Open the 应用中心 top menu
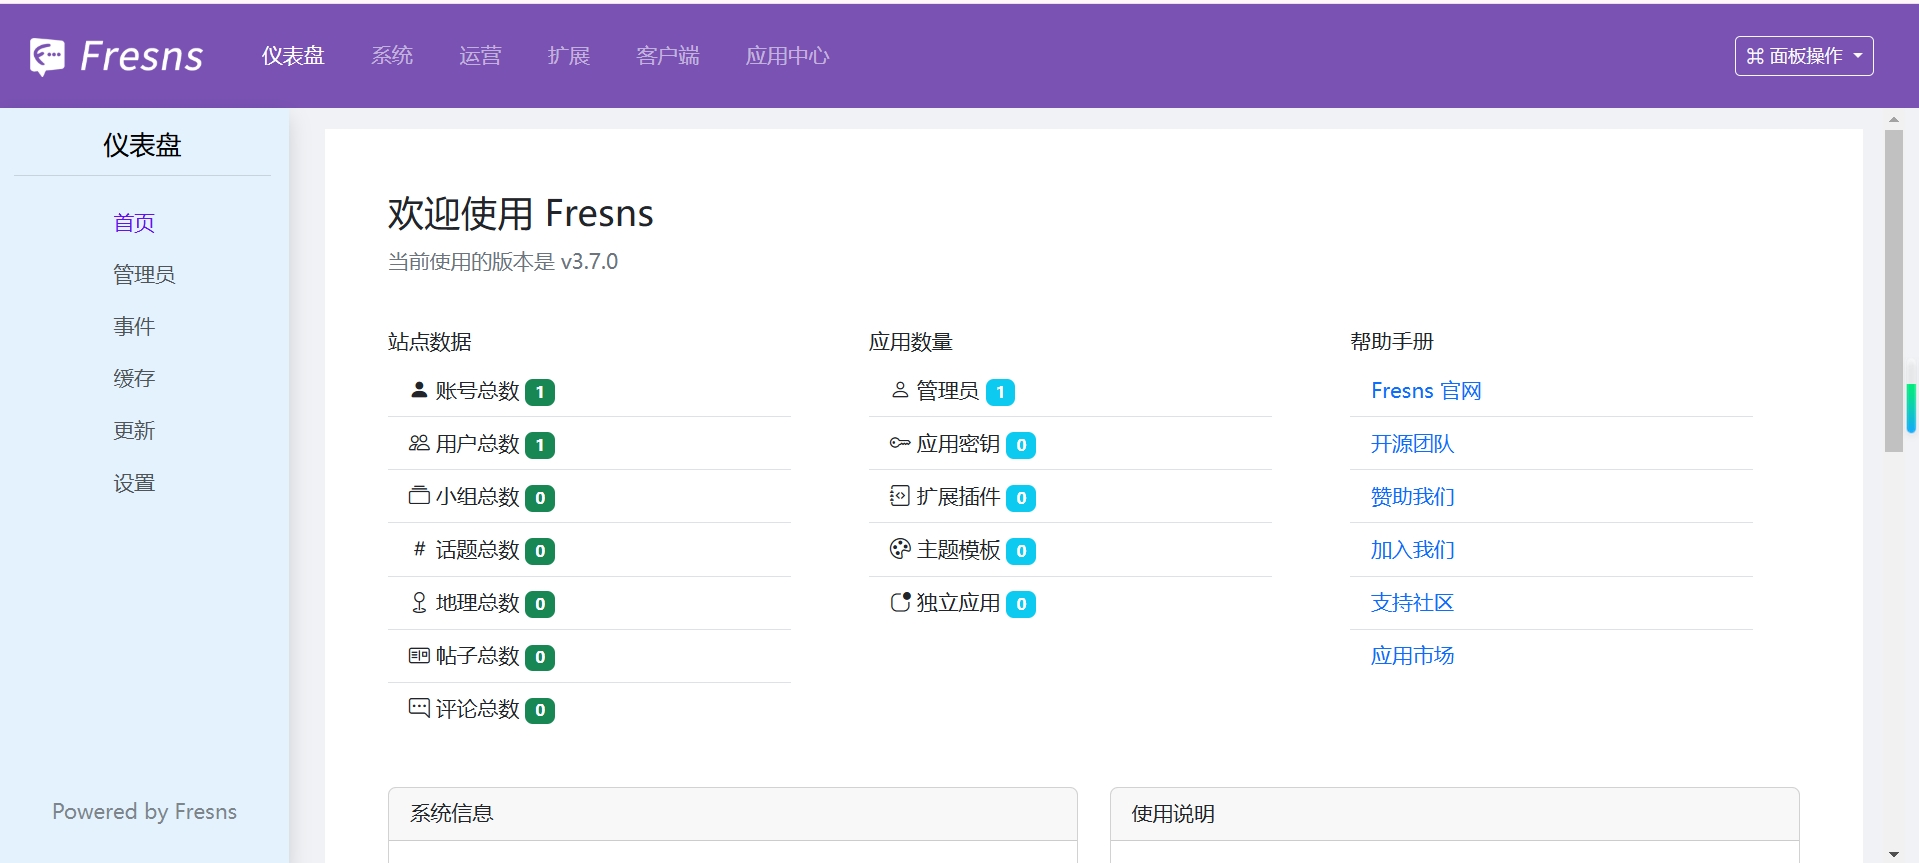1919x863 pixels. click(x=787, y=56)
